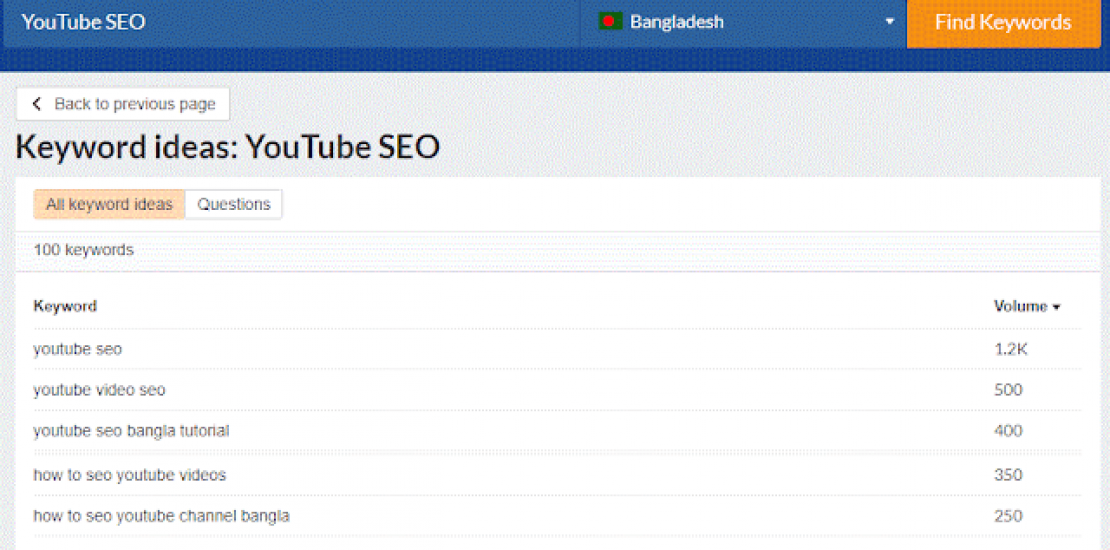Click the "100 keywords" count label
This screenshot has width=1110, height=550.
[83, 250]
